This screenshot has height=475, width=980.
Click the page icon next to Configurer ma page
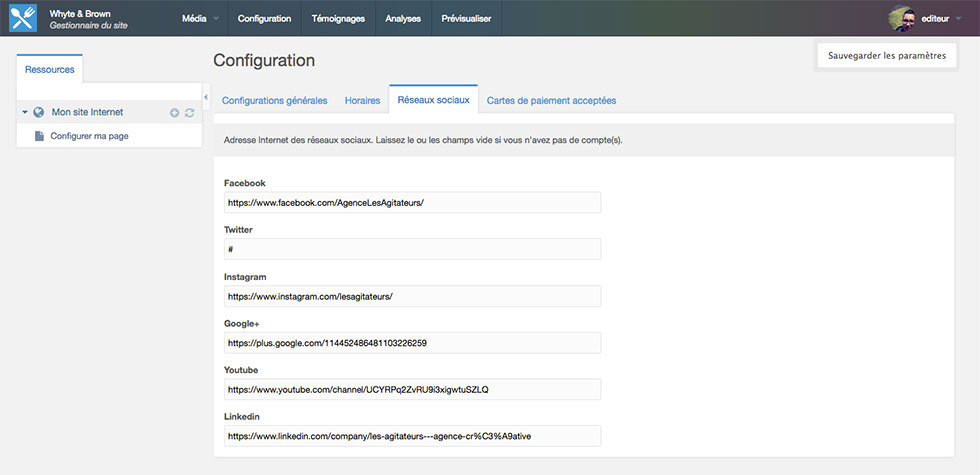coord(40,136)
